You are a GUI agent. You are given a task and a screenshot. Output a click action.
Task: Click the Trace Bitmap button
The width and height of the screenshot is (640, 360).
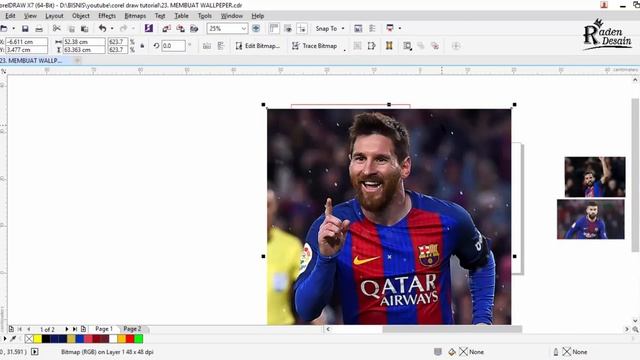pyautogui.click(x=315, y=46)
